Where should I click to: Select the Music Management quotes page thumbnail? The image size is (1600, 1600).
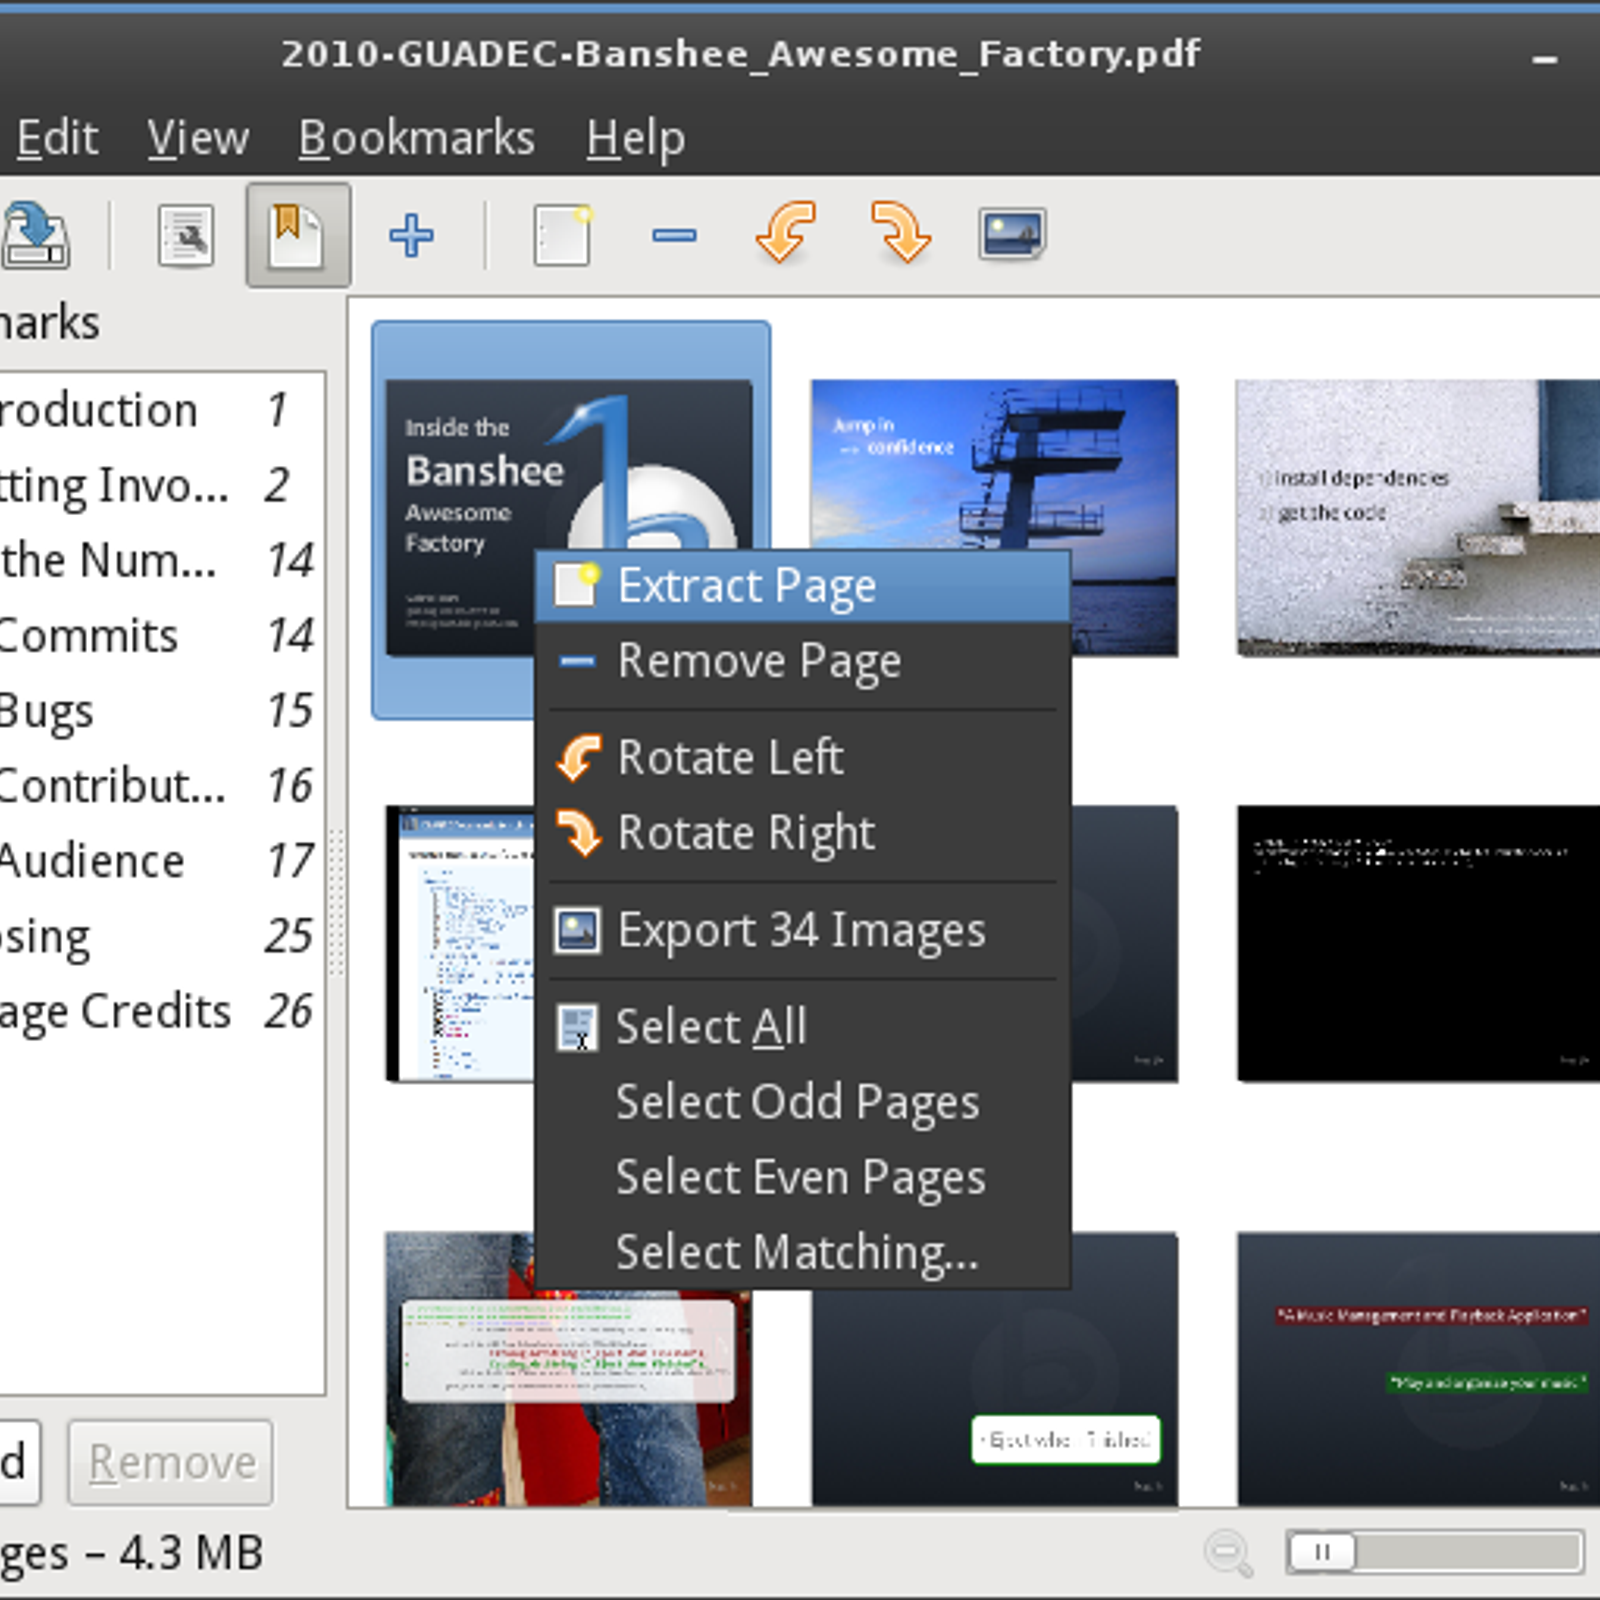1418,1369
